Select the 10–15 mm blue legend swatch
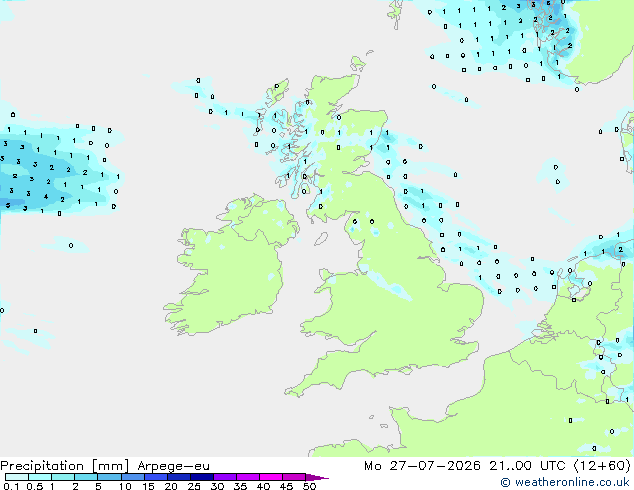 pos(133,477)
